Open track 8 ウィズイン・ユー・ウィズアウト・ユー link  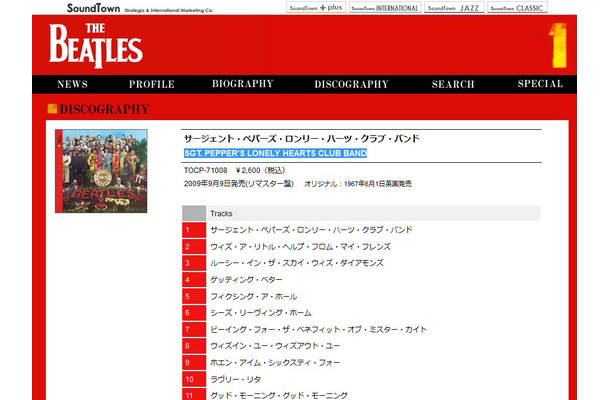[x=275, y=346]
